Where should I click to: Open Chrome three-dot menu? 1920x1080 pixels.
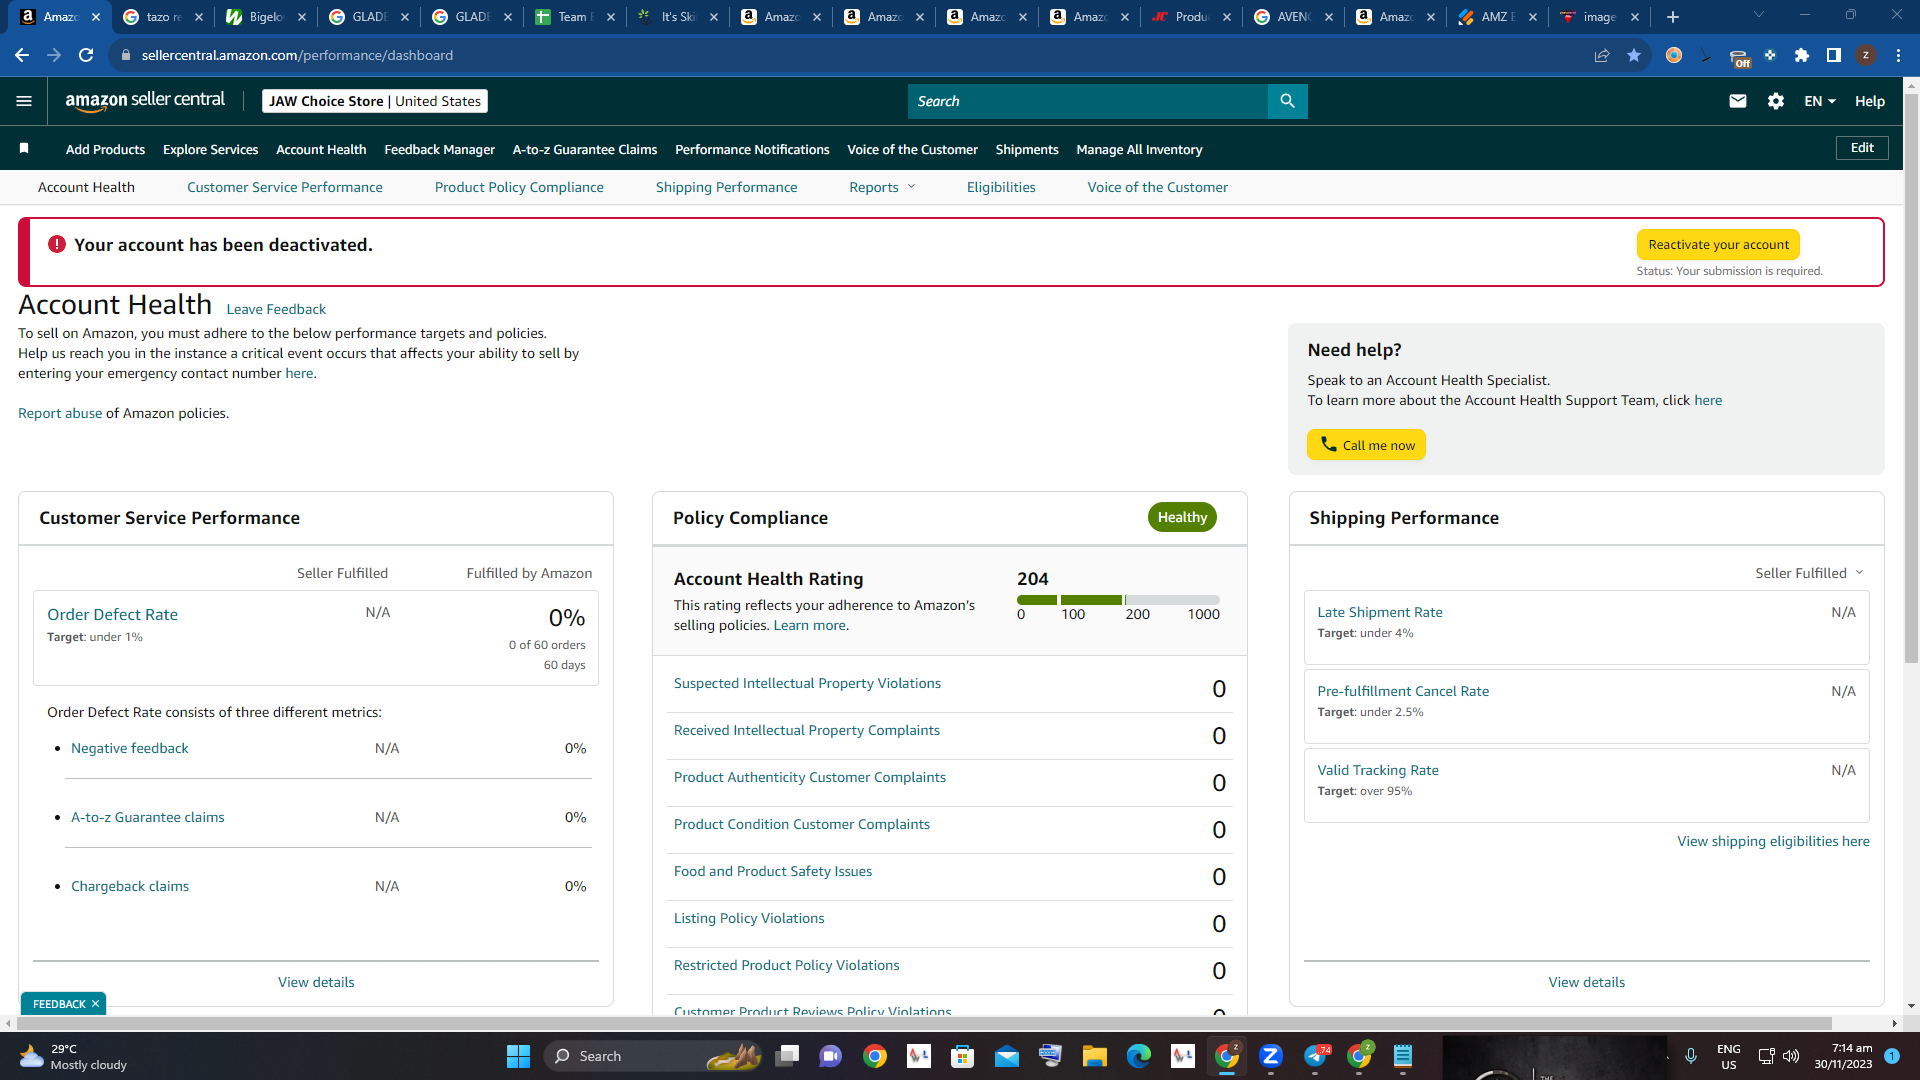(x=1898, y=55)
